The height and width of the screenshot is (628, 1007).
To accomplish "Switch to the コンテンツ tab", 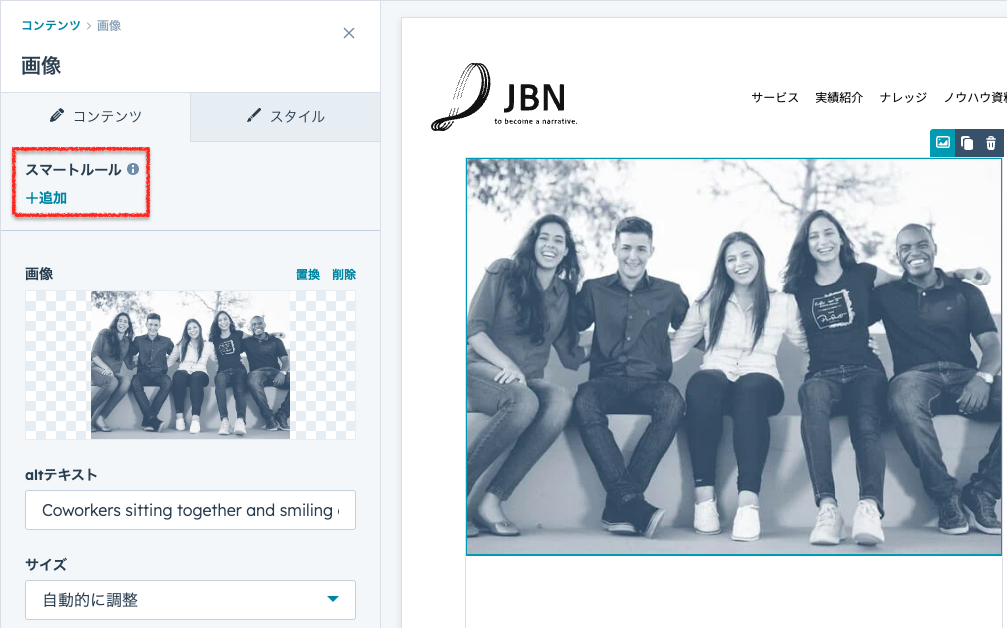I will (x=96, y=116).
